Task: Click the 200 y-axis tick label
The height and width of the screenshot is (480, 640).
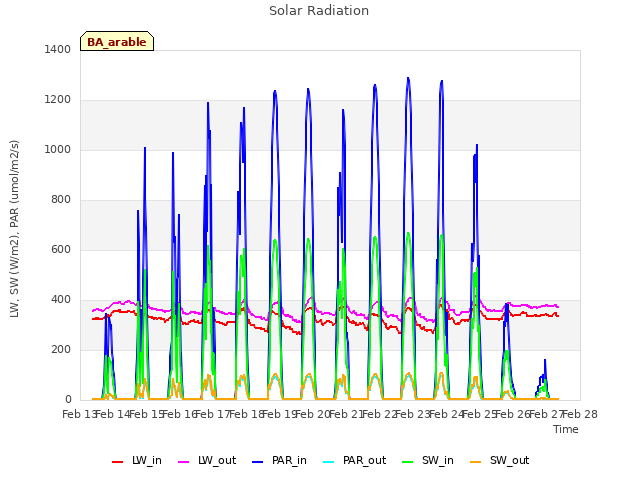Action: pyautogui.click(x=61, y=349)
